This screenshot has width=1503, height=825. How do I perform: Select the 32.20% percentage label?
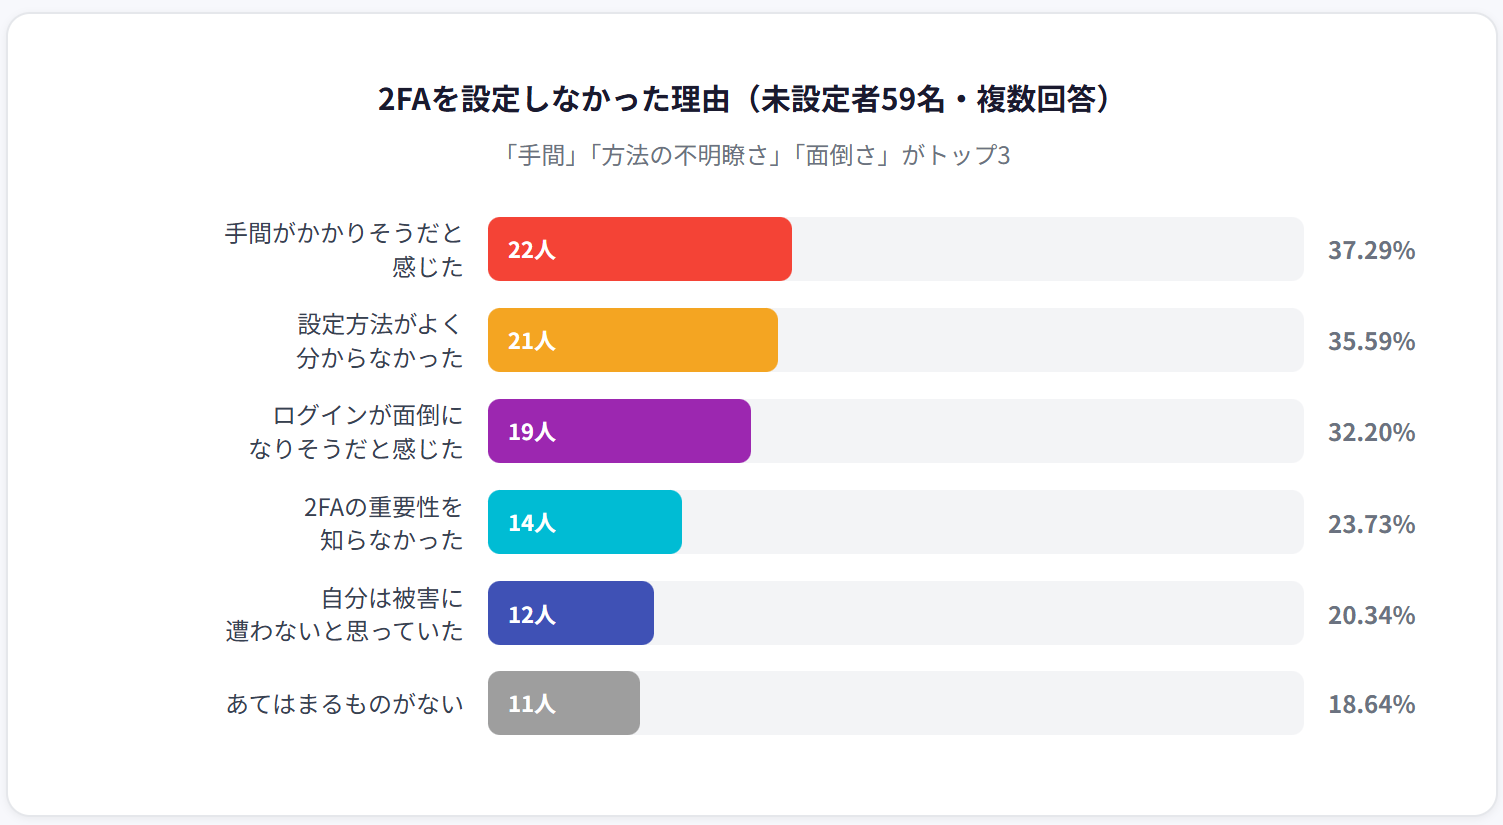click(1371, 432)
